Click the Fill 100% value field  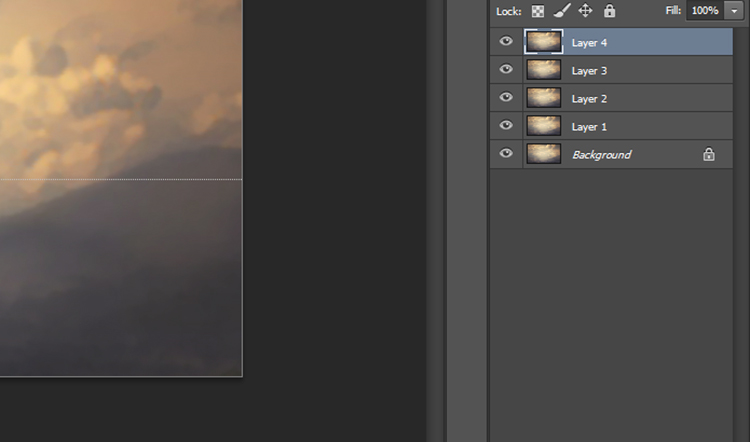(x=706, y=11)
